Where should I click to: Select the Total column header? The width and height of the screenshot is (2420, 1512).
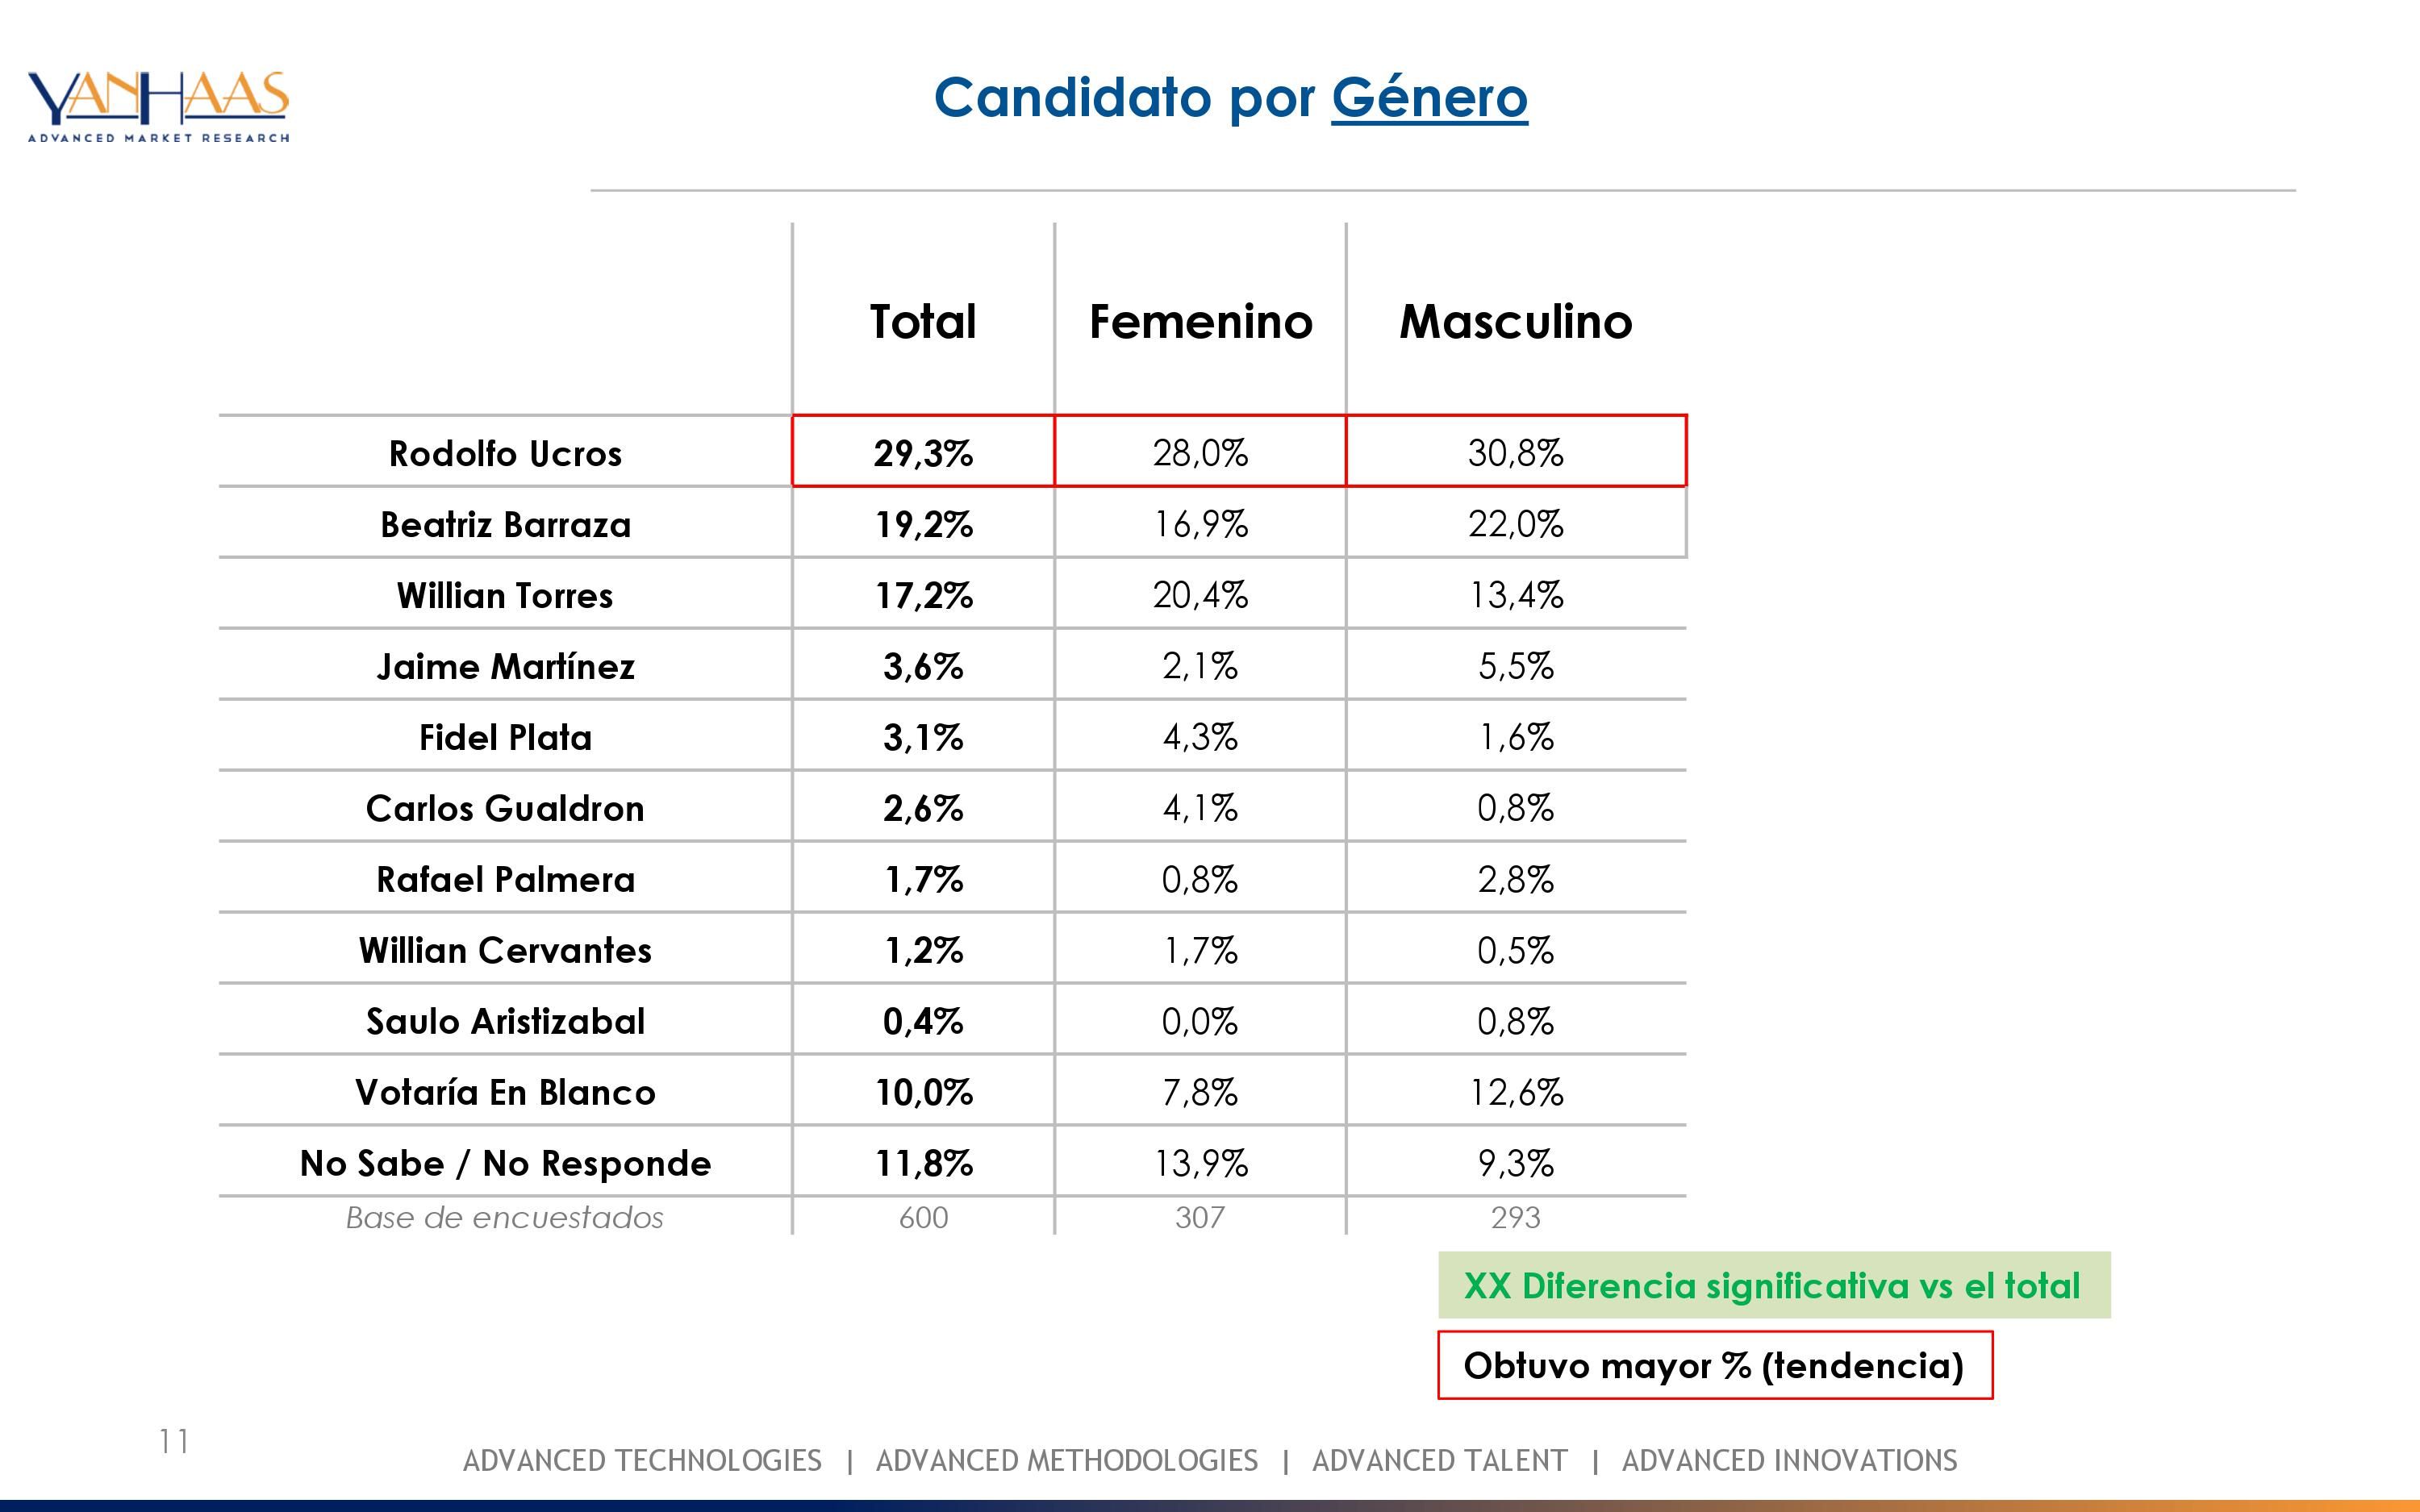tap(922, 322)
